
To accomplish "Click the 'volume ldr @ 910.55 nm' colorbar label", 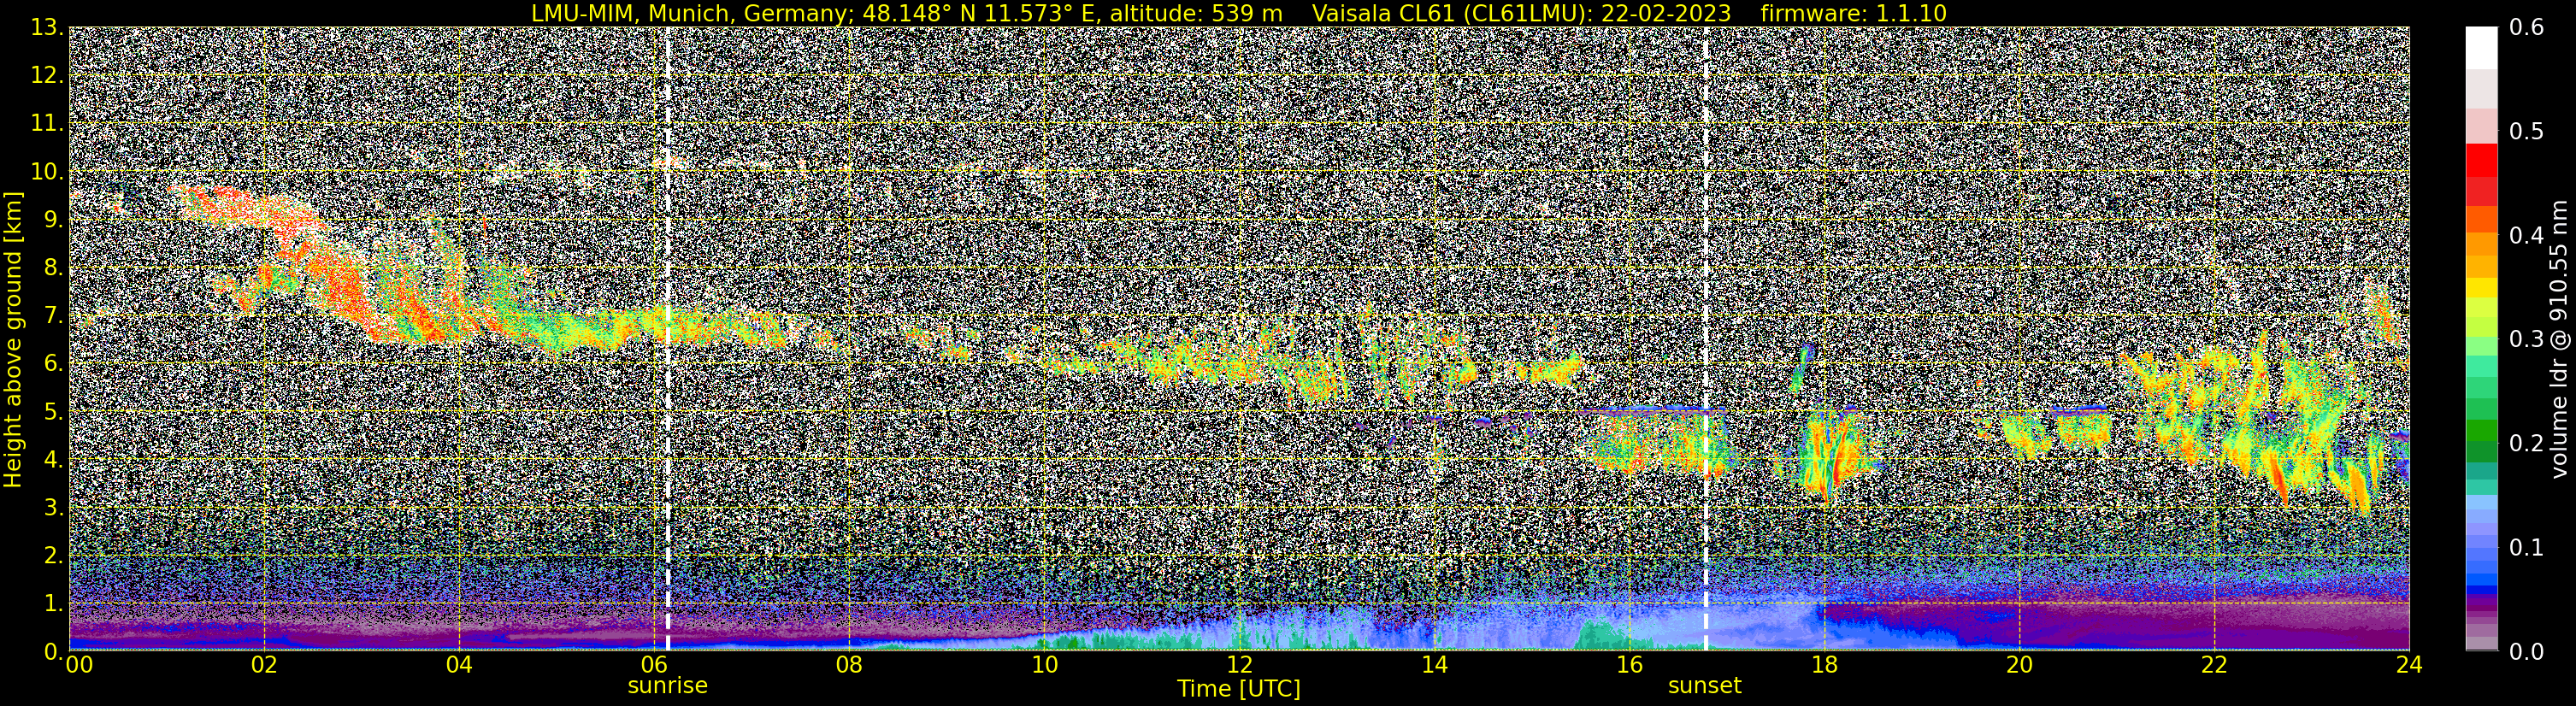I will tap(2559, 339).
